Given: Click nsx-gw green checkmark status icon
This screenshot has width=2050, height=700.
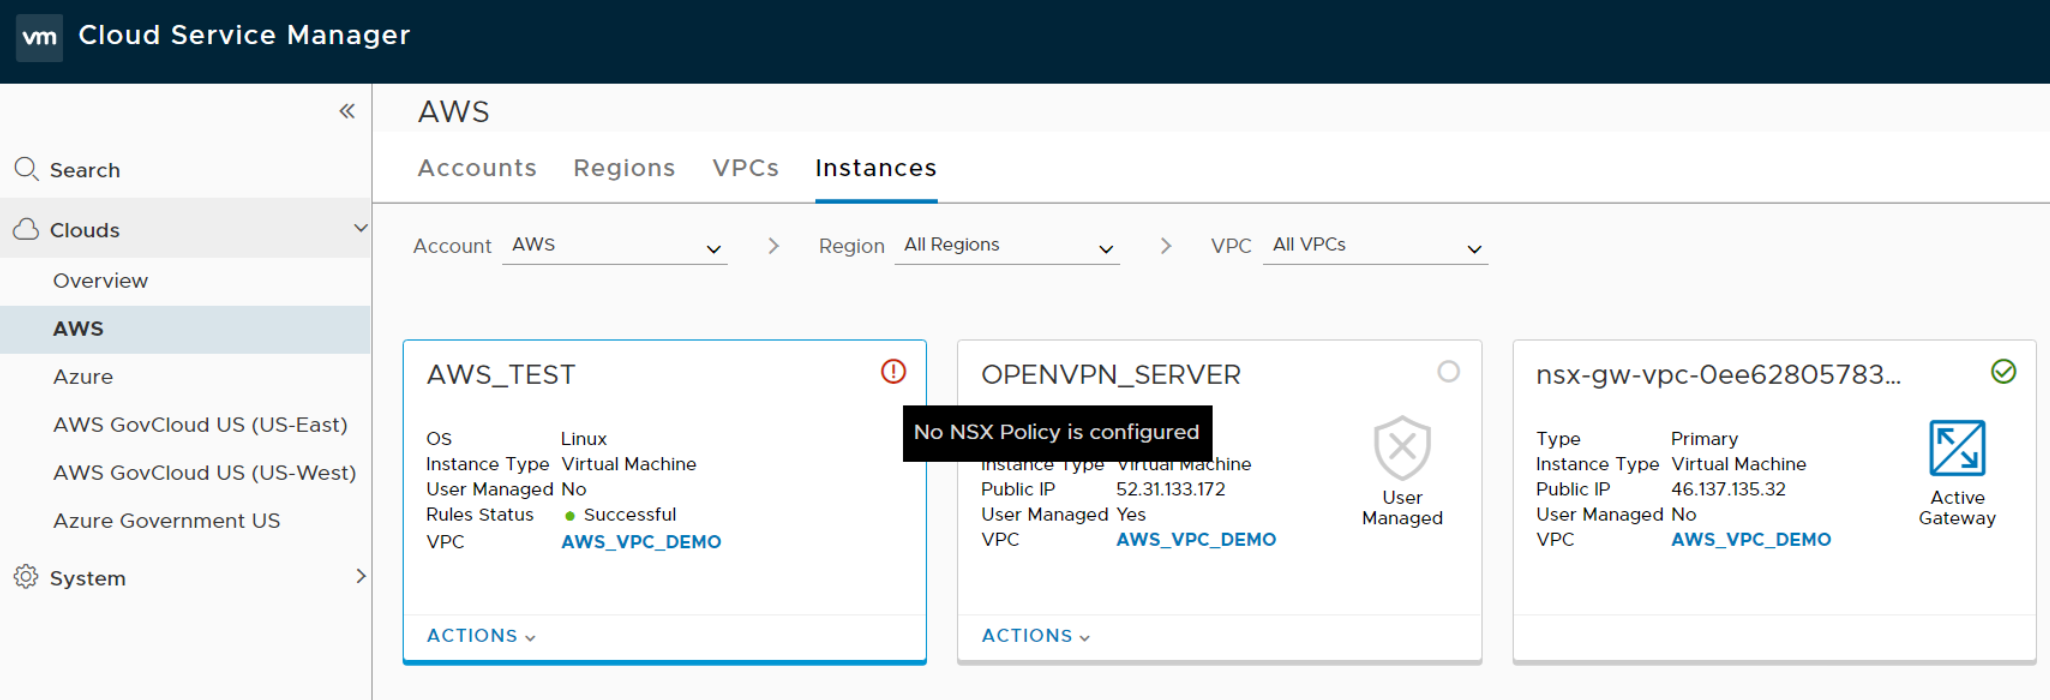Looking at the screenshot, I should point(2003,372).
